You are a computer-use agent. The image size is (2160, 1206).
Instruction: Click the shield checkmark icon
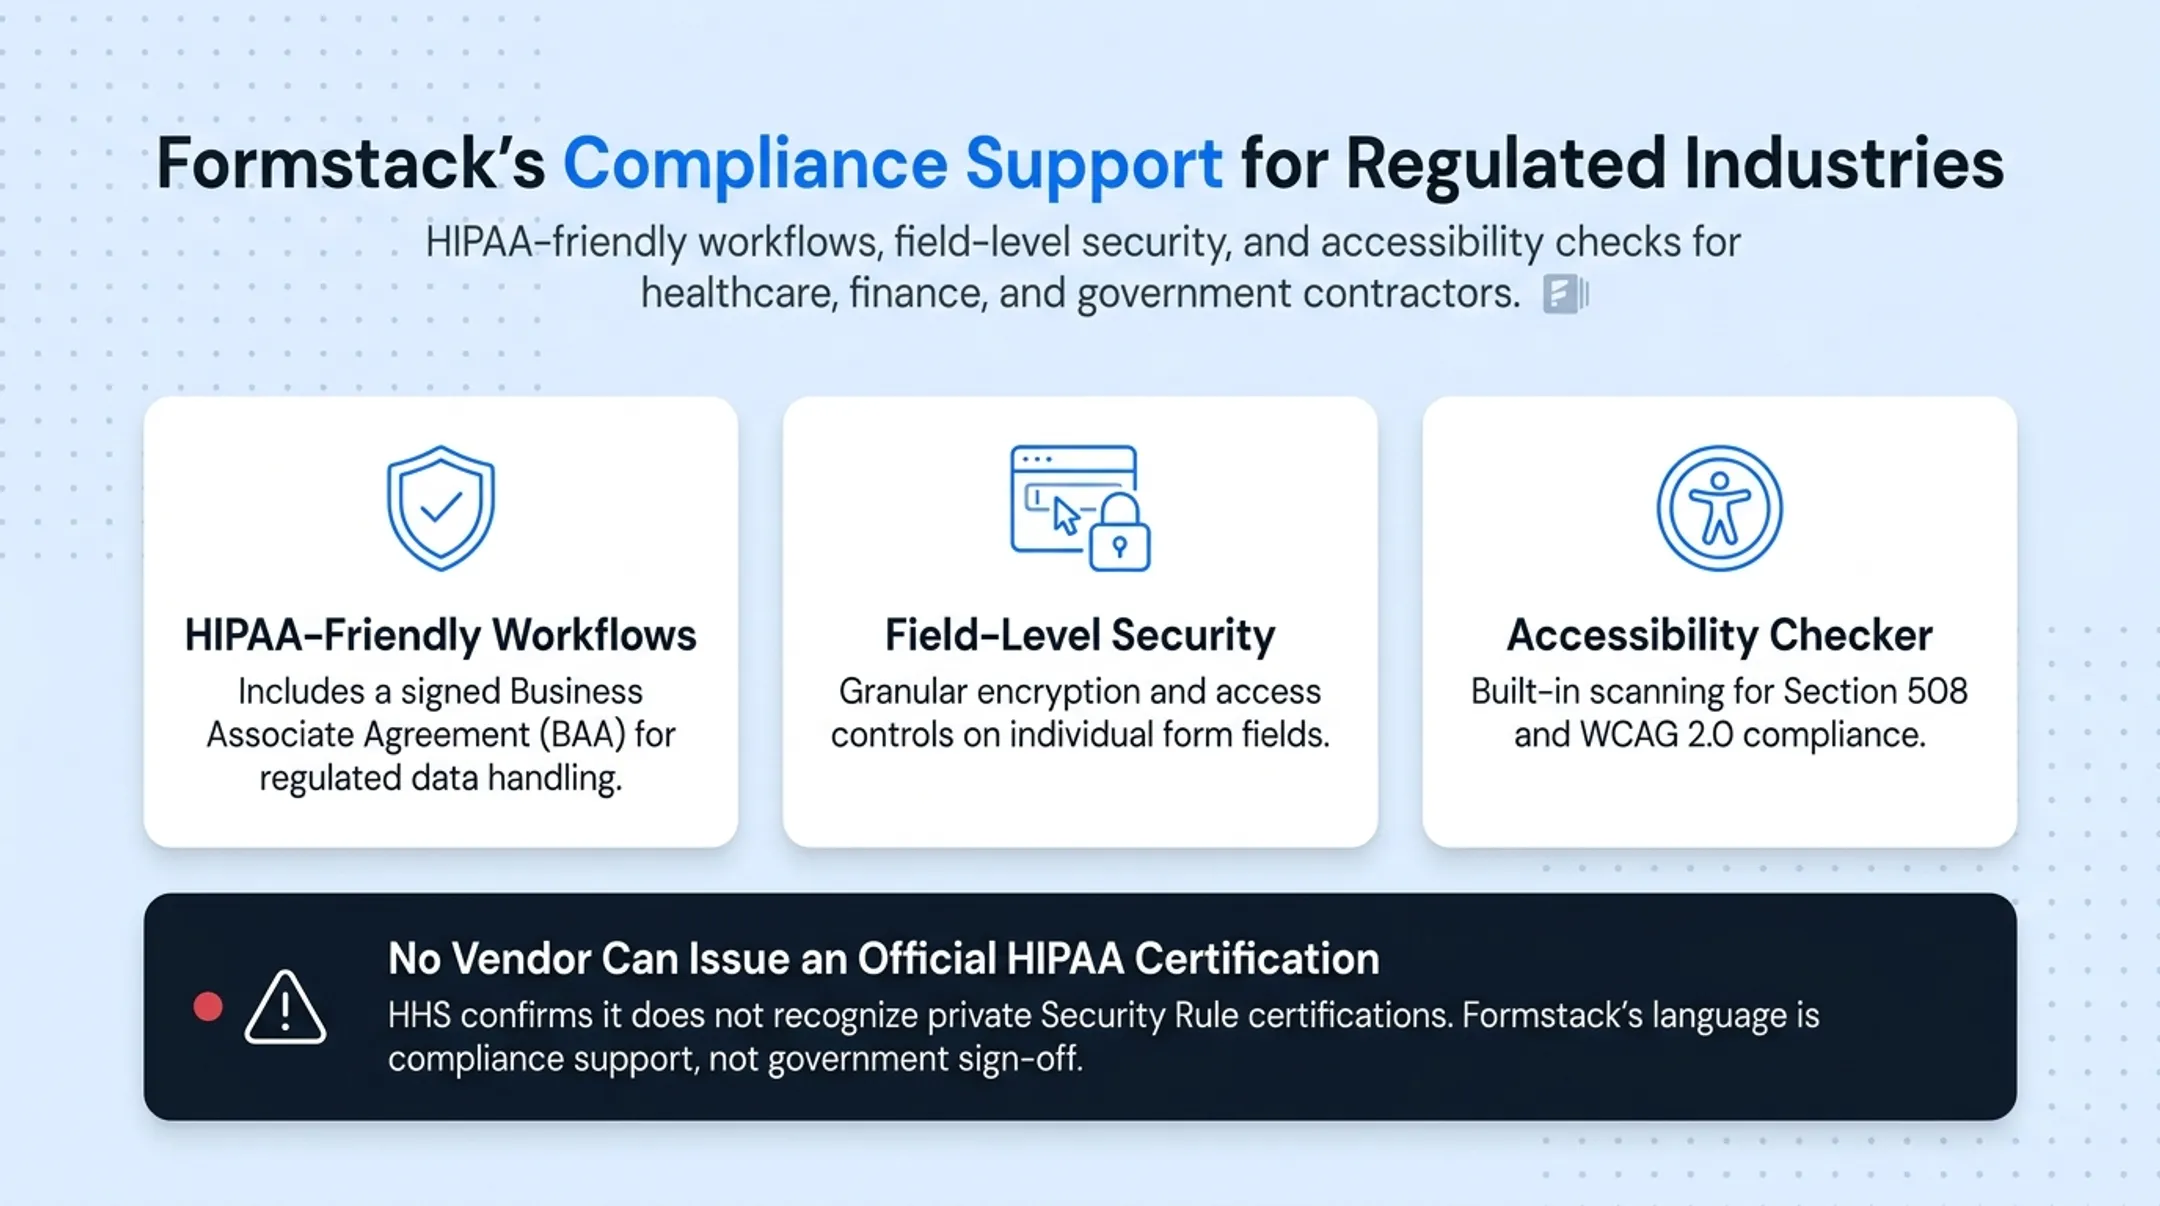coord(441,508)
